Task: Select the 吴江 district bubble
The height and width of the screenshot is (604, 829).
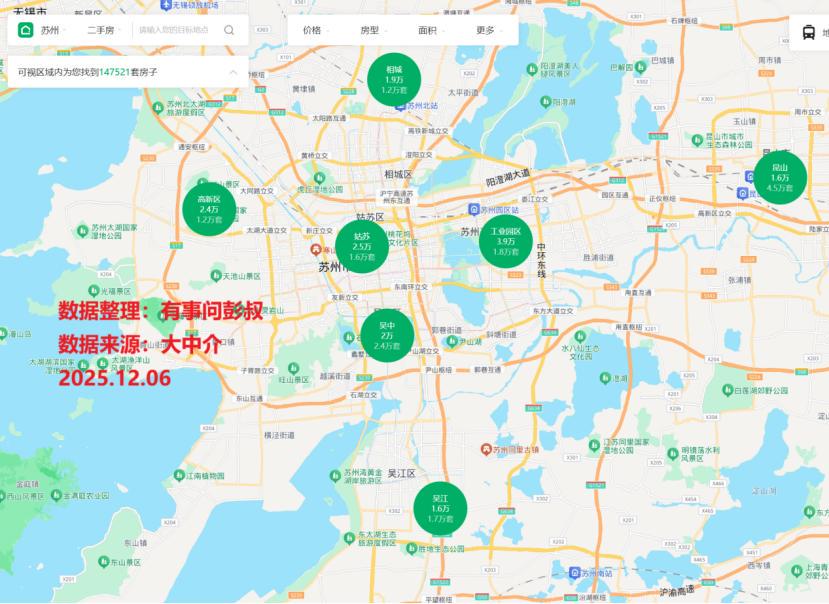Action: pos(440,507)
